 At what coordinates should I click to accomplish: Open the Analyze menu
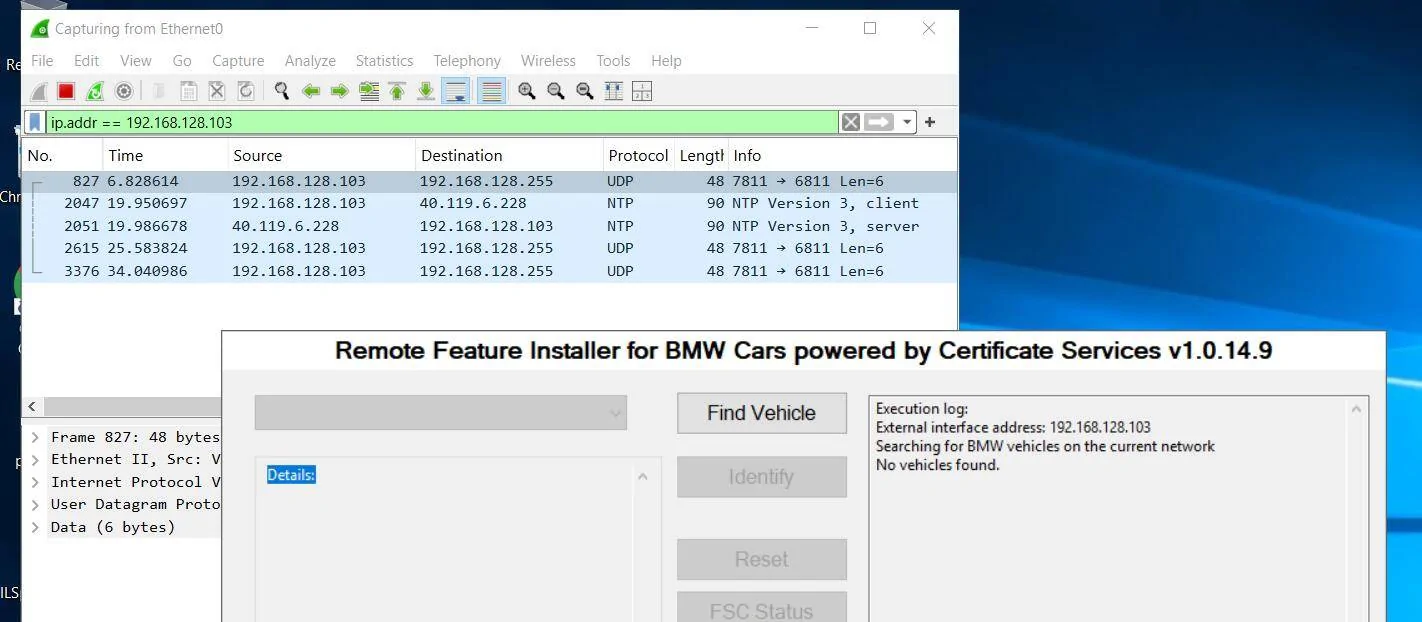[310, 61]
